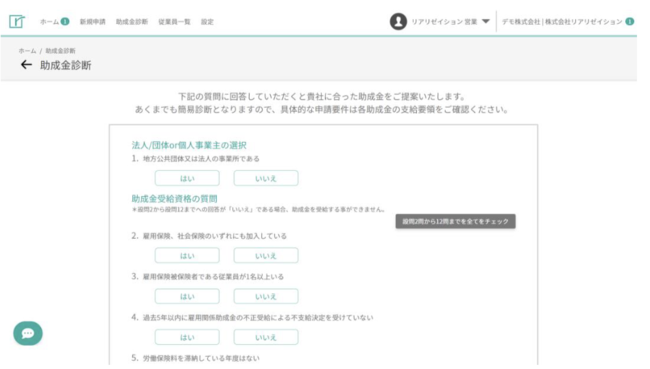This screenshot has height=369, width=650.
Task: Select はい for question 3
Action: [x=187, y=296]
